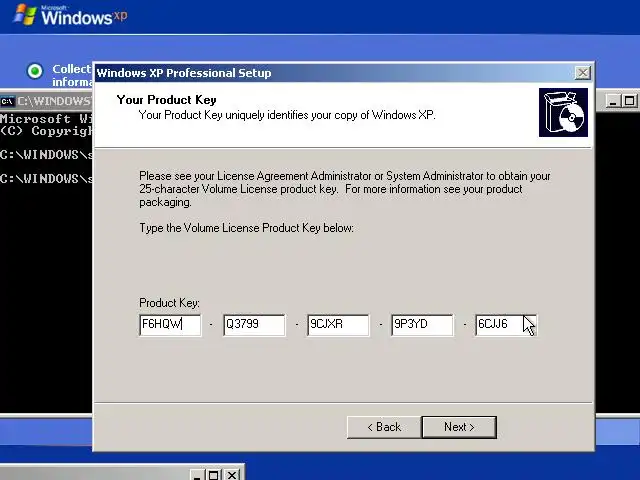
Task: Click the Next button in Setup
Action: click(459, 427)
